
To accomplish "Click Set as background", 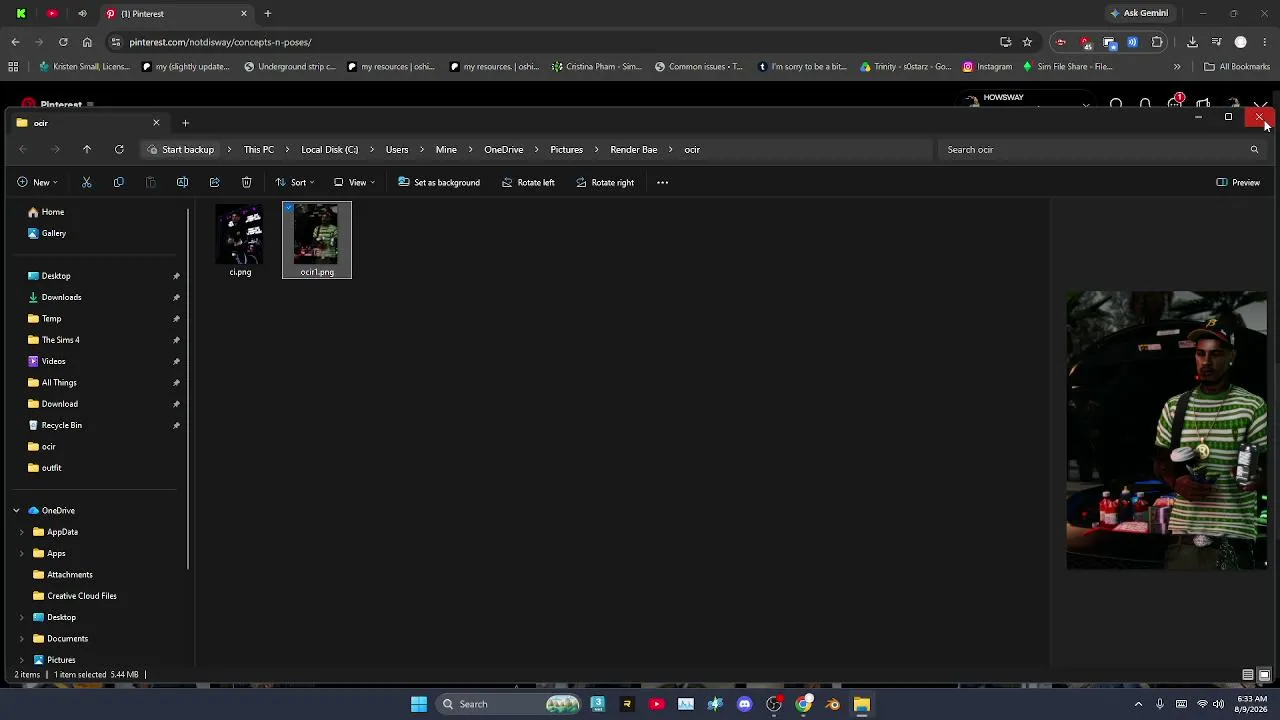I will 439,182.
